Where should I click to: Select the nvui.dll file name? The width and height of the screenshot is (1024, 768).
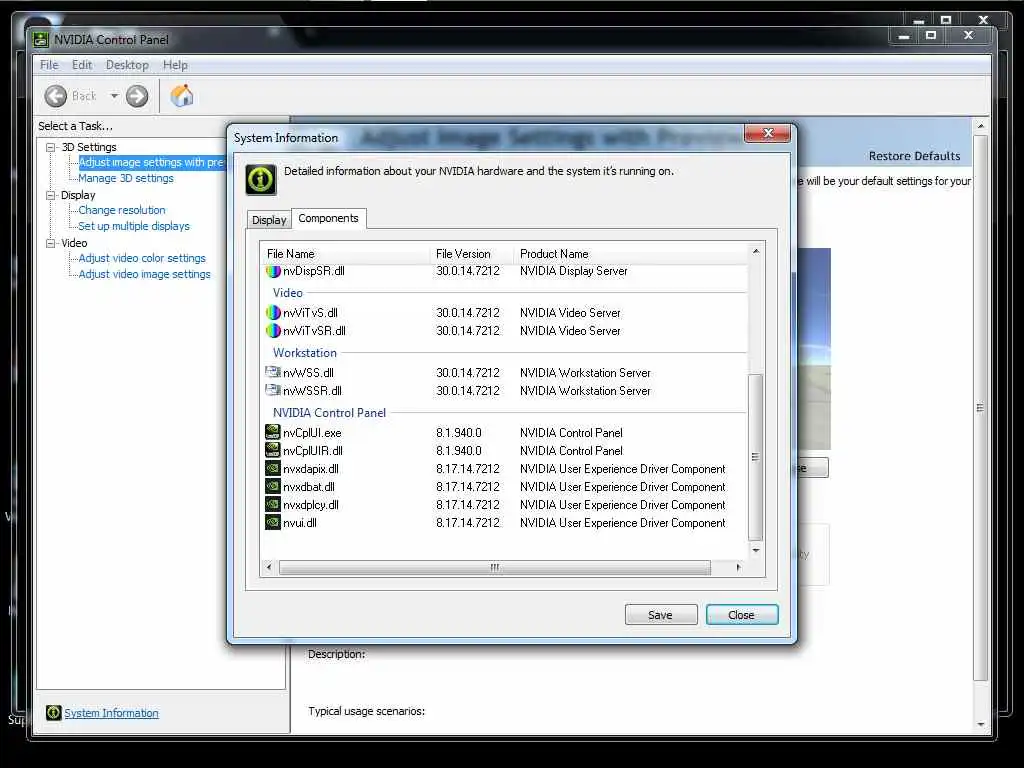point(300,523)
